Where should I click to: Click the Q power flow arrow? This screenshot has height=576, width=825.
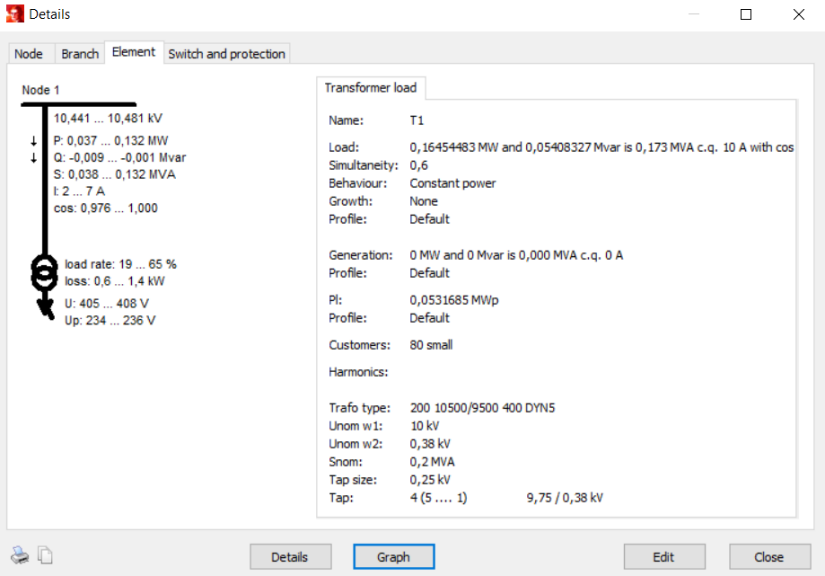pos(33,157)
